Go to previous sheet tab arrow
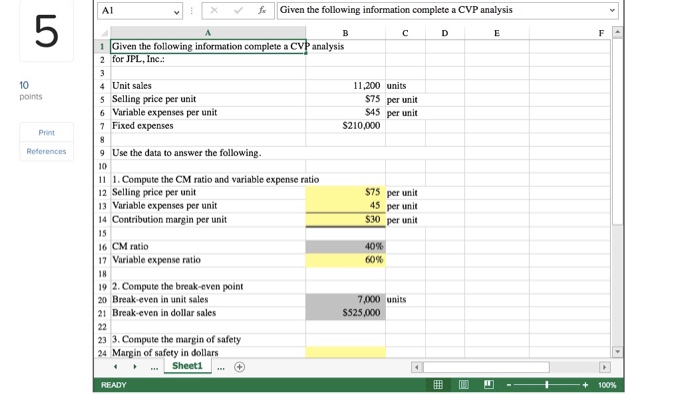The image size is (700, 394). [116, 367]
